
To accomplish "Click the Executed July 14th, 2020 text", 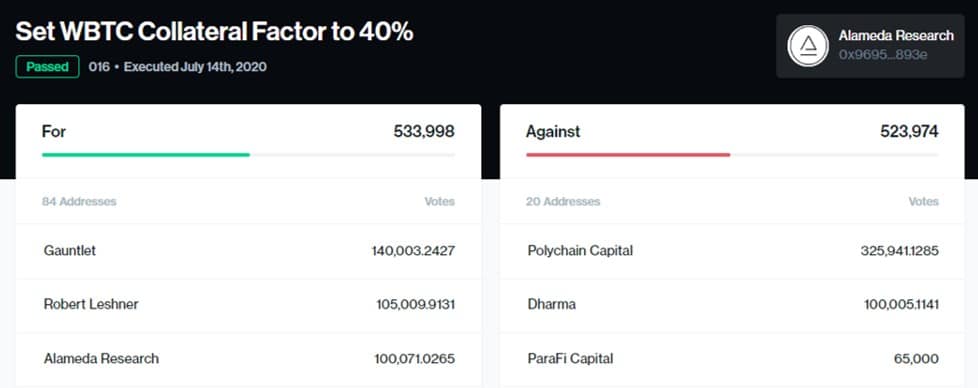I will 195,67.
